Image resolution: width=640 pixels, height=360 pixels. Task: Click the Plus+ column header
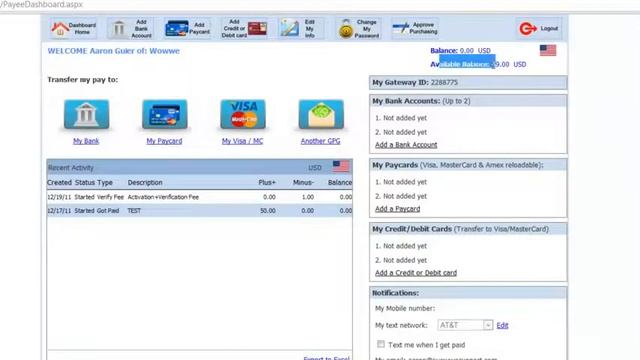coord(267,182)
